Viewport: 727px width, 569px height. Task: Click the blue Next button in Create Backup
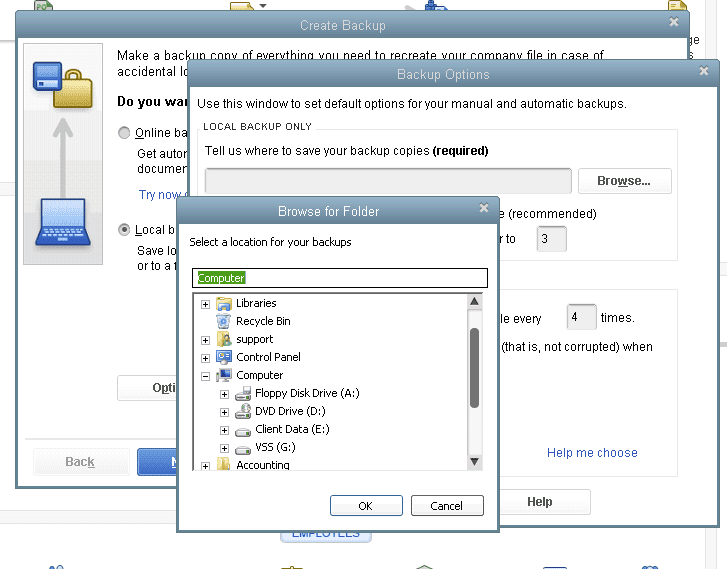pyautogui.click(x=157, y=462)
